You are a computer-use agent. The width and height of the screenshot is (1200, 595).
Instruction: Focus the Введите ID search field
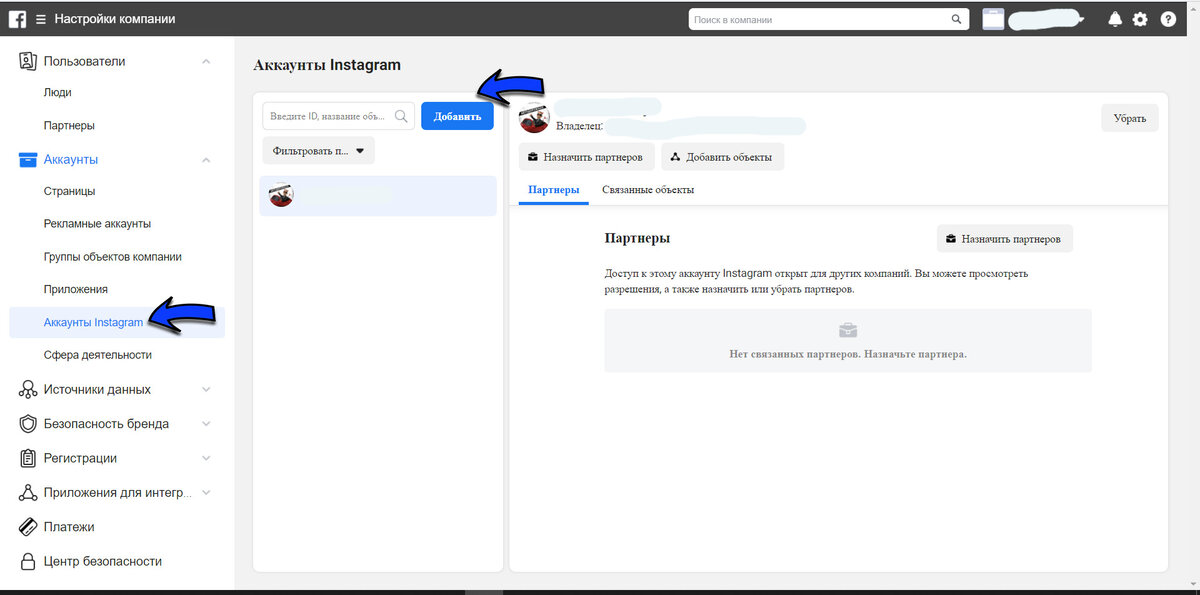coord(338,116)
